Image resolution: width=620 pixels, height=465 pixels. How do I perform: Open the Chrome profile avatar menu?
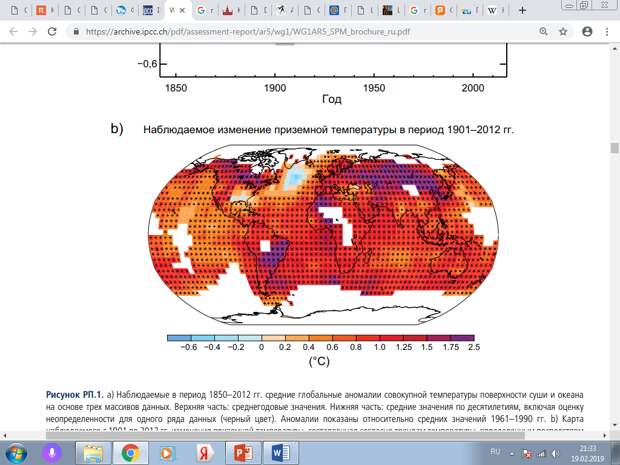click(x=587, y=32)
